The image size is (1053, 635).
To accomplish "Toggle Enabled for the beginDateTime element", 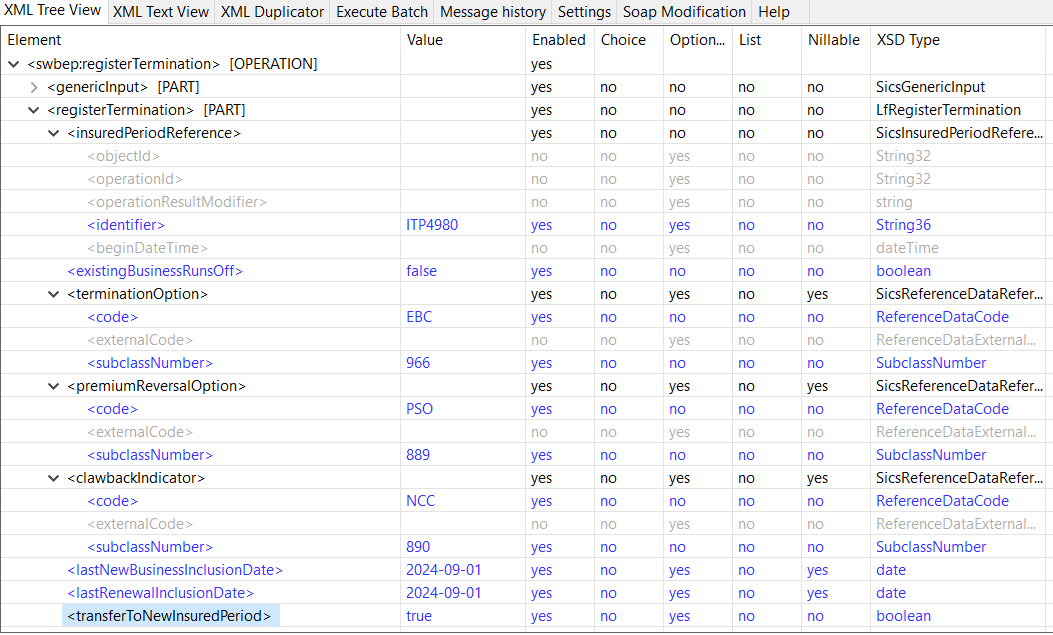I will [x=539, y=248].
